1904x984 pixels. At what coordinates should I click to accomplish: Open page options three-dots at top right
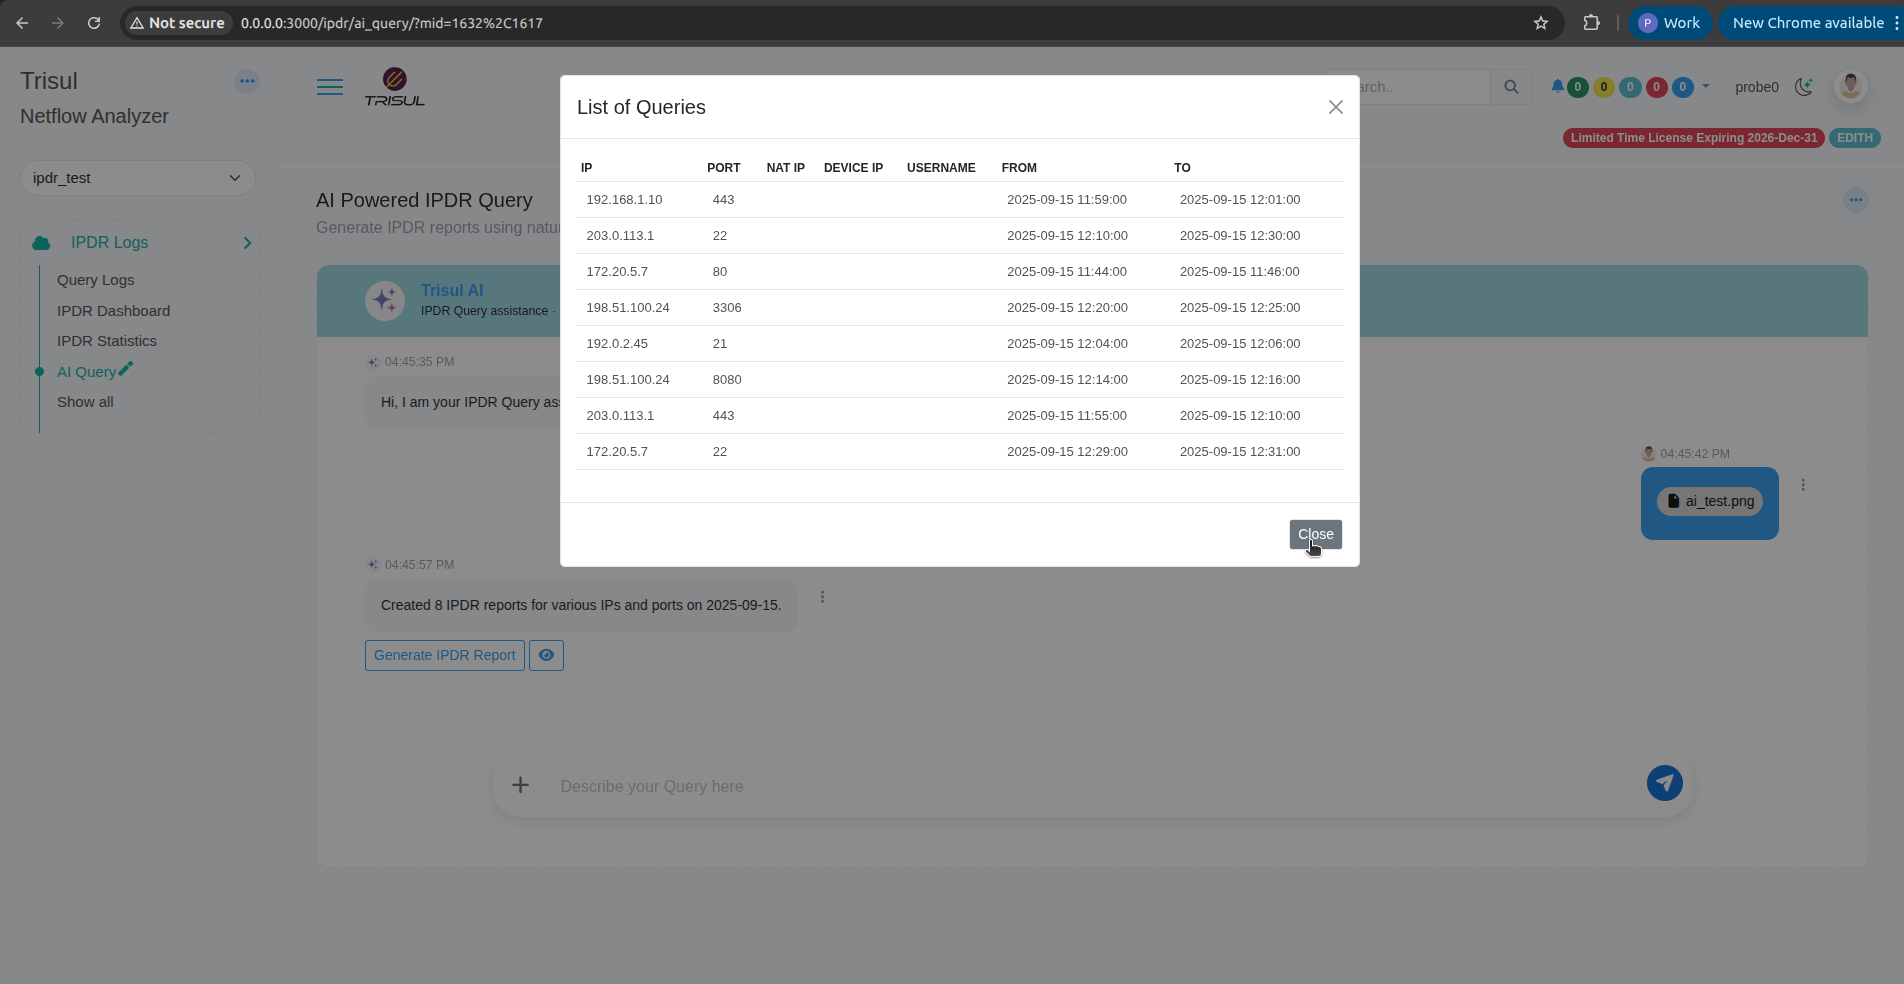point(1856,200)
